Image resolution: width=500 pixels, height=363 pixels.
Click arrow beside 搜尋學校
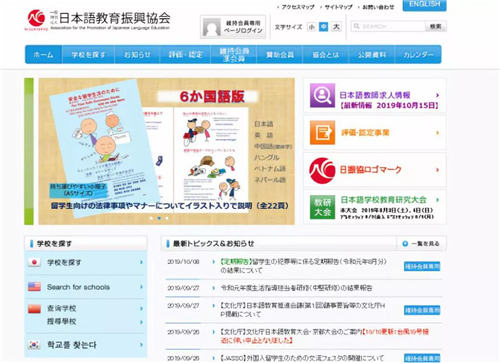(141, 322)
